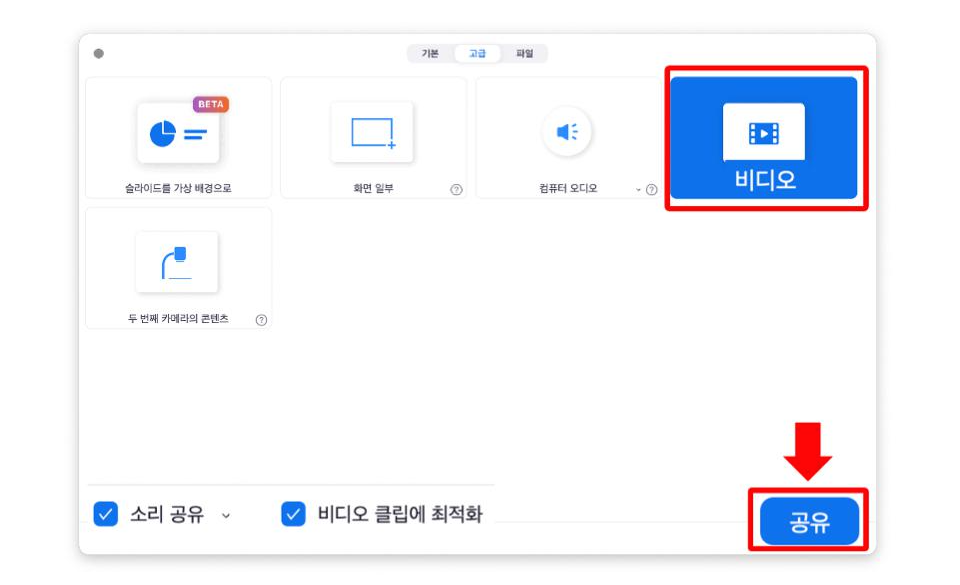
Task: Select the computer audio speaker icon
Action: pos(567,132)
